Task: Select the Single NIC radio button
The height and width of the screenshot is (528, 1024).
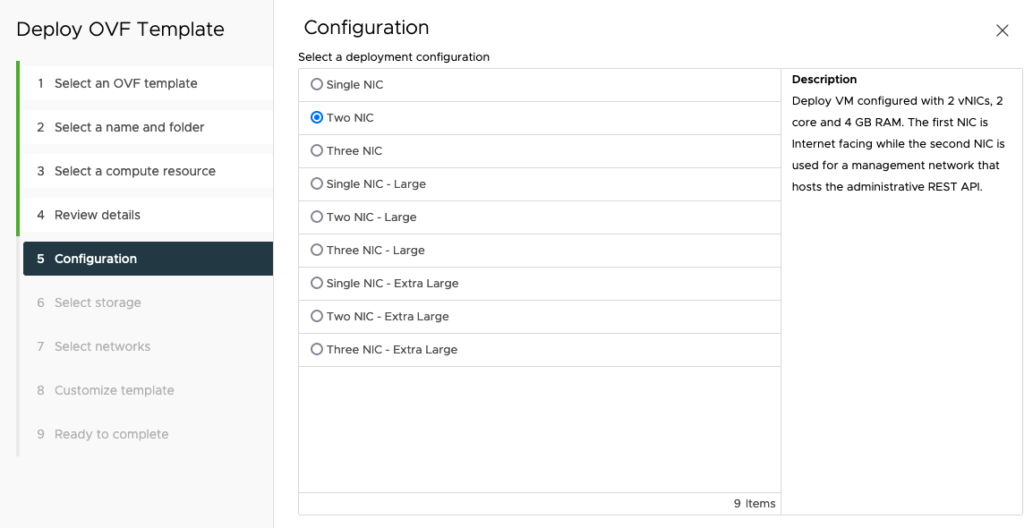Action: tap(317, 85)
